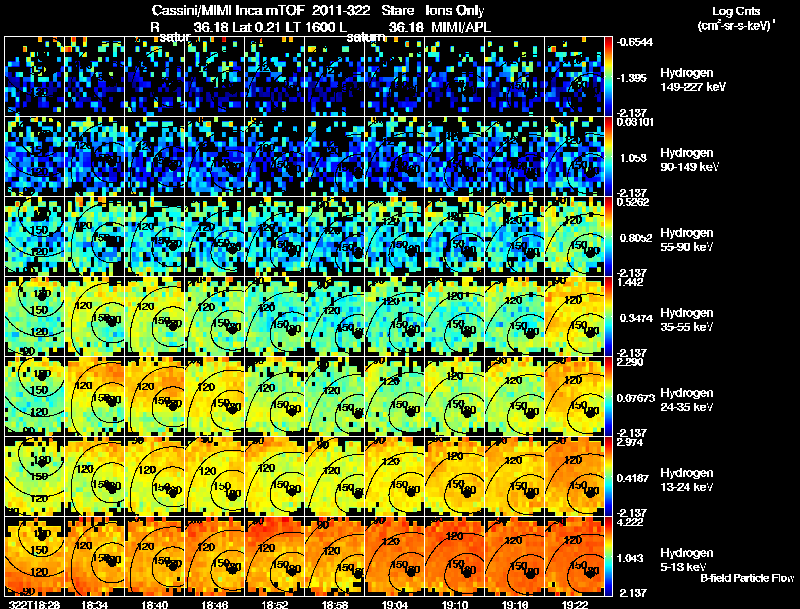The height and width of the screenshot is (609, 800).
Task: Click the color bar beside Hydrogen 90-149 keV
Action: (x=608, y=157)
